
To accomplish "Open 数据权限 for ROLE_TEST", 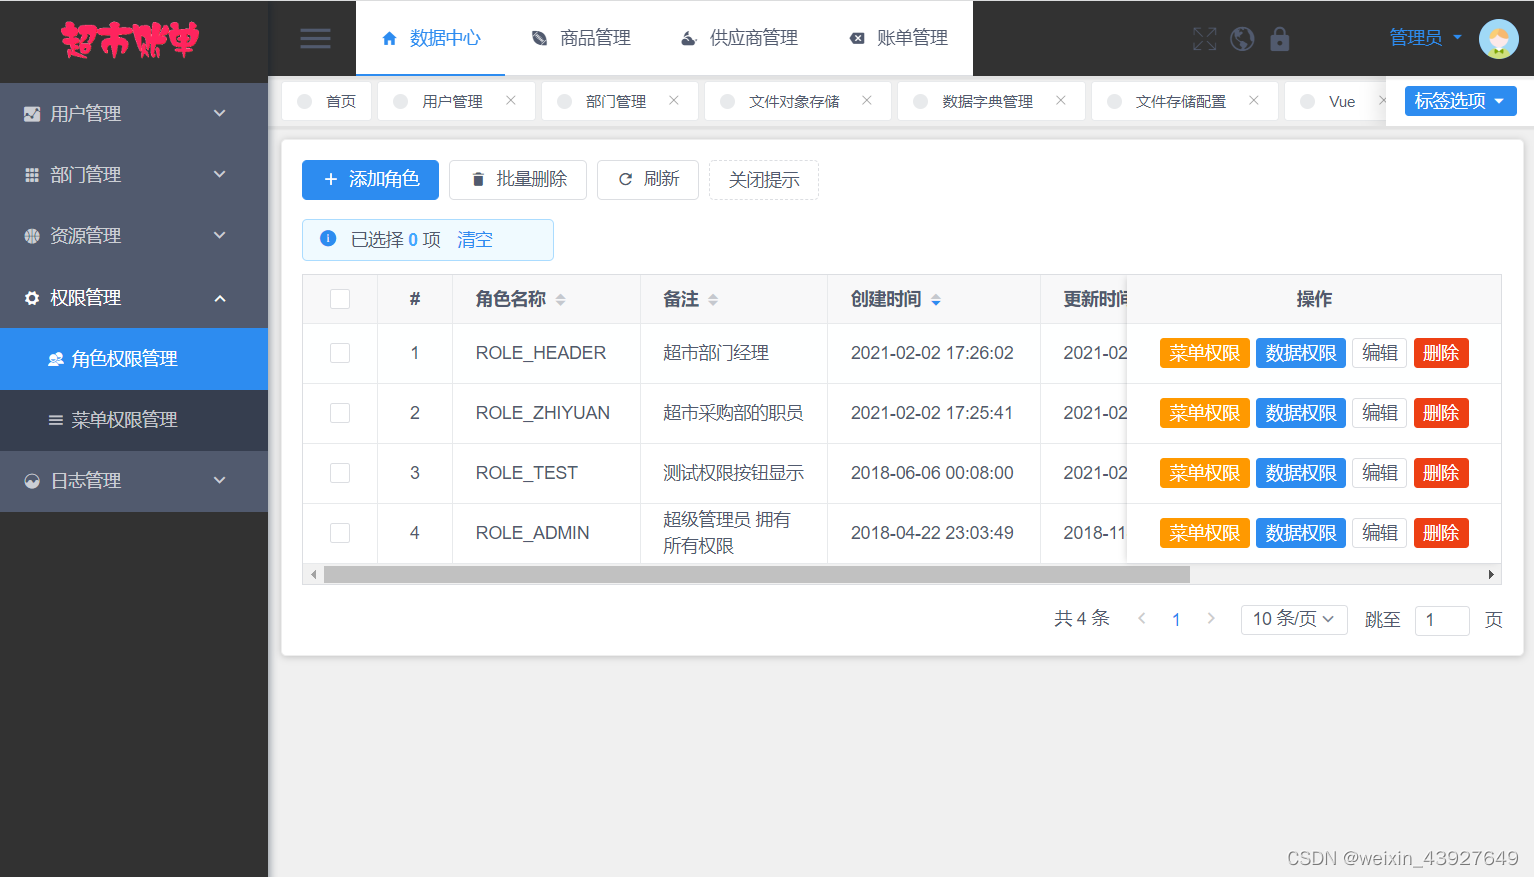I will [x=1300, y=473].
